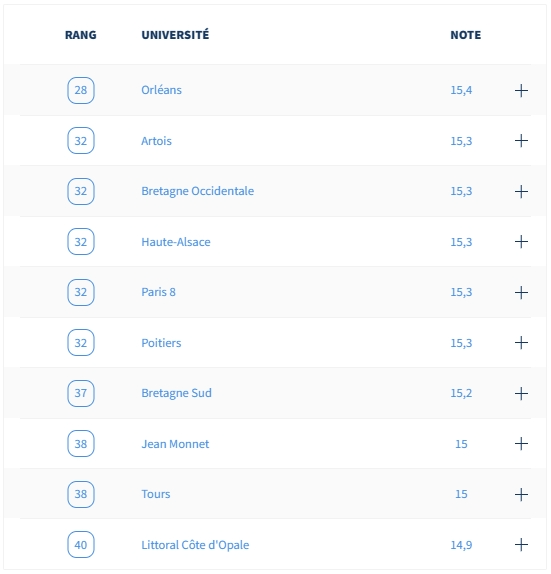Click the Paris 8 university link

tap(159, 292)
